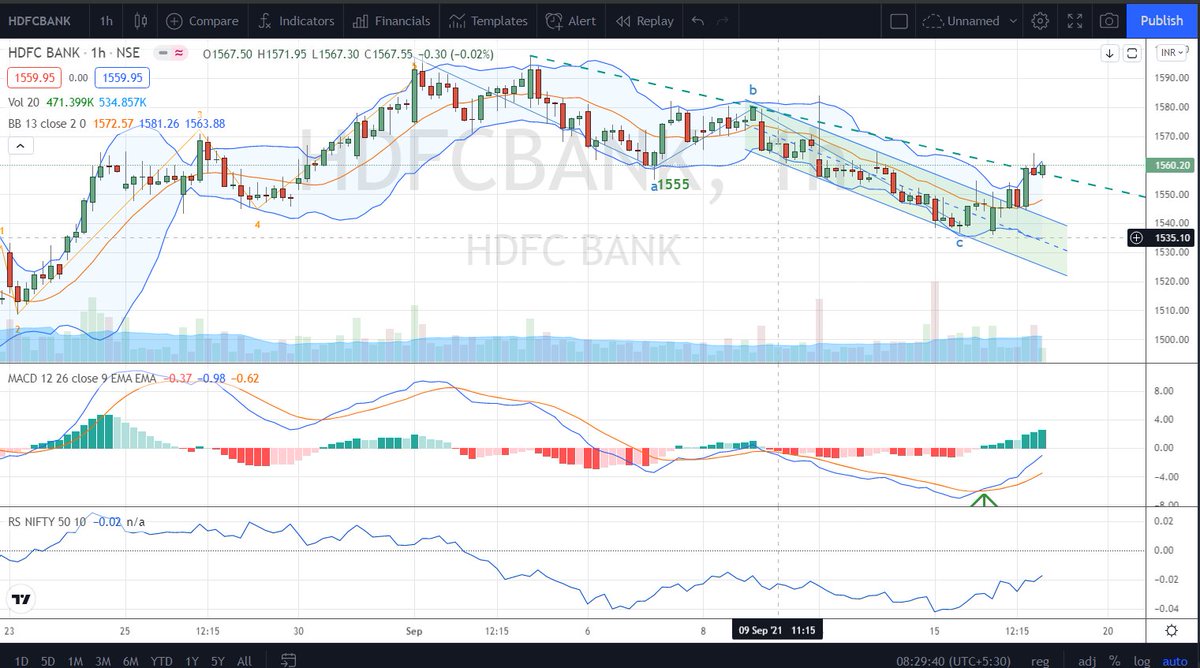The height and width of the screenshot is (668, 1200).
Task: Open chart settings gear in top toolbar
Action: click(1040, 20)
